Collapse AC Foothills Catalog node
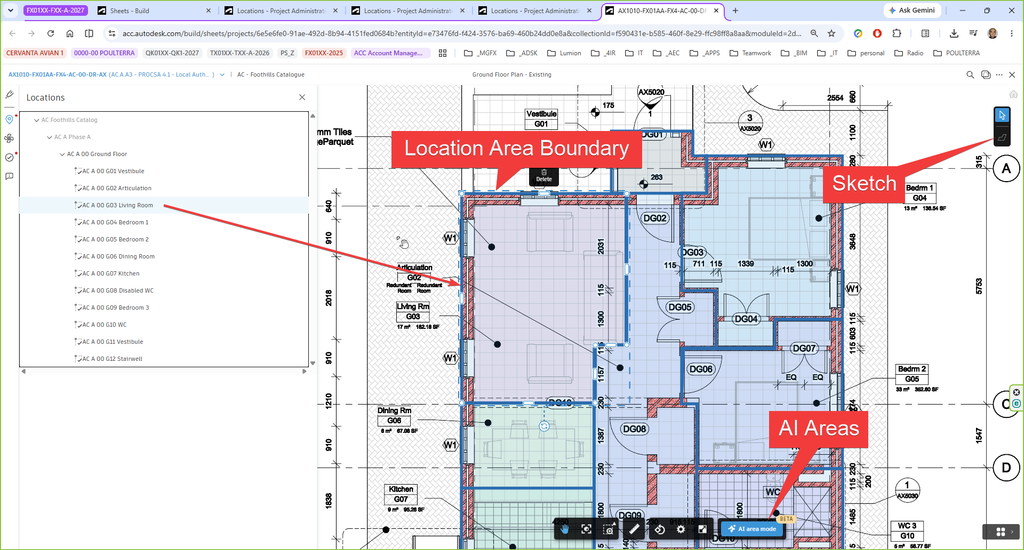The width and height of the screenshot is (1024, 550). (x=37, y=120)
